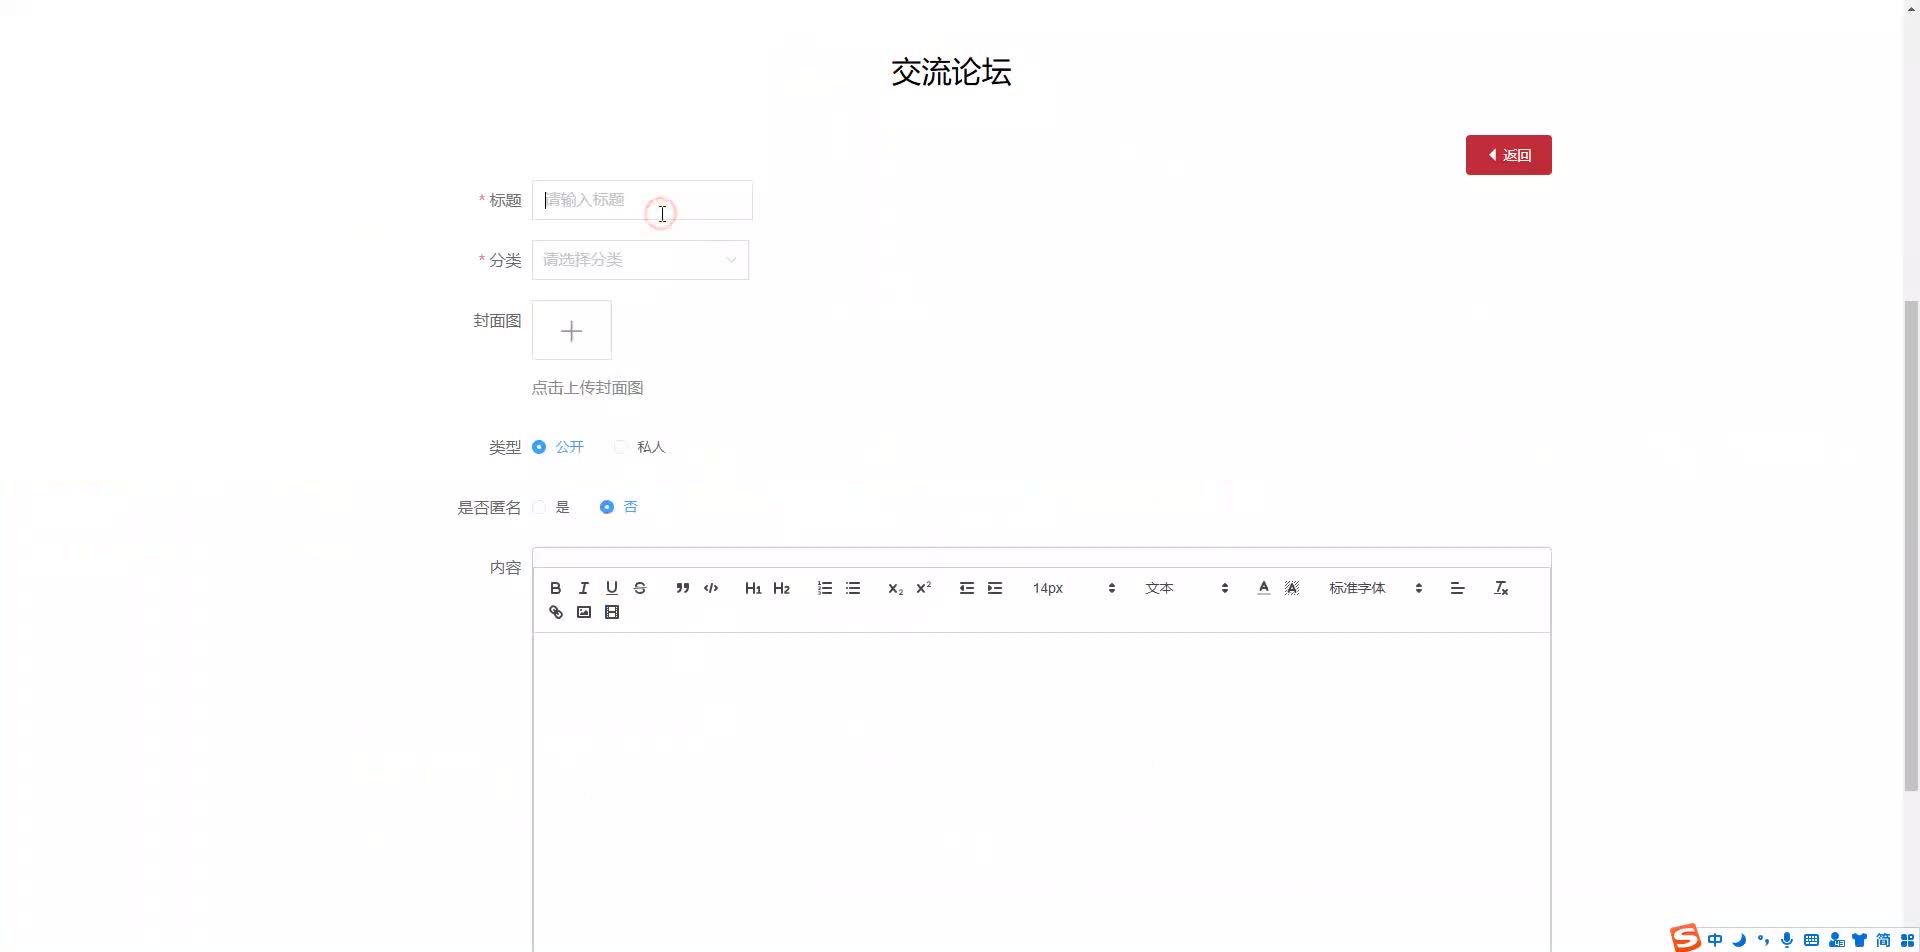Insert an image into the content
1920x952 pixels.
coord(583,612)
